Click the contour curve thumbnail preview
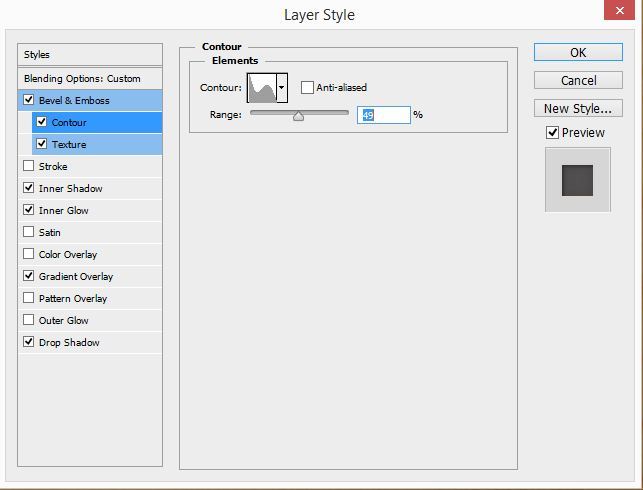 262,88
